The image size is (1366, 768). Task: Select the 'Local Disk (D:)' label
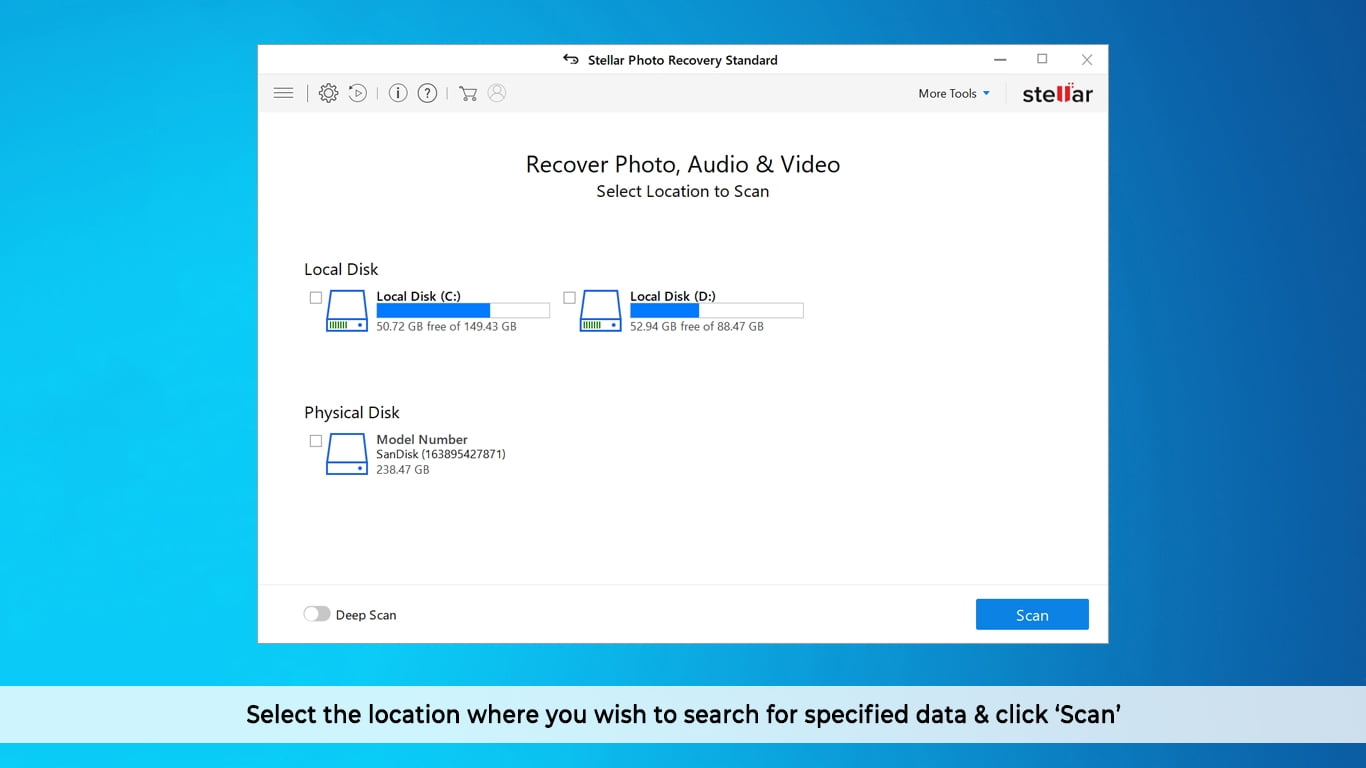[x=673, y=296]
